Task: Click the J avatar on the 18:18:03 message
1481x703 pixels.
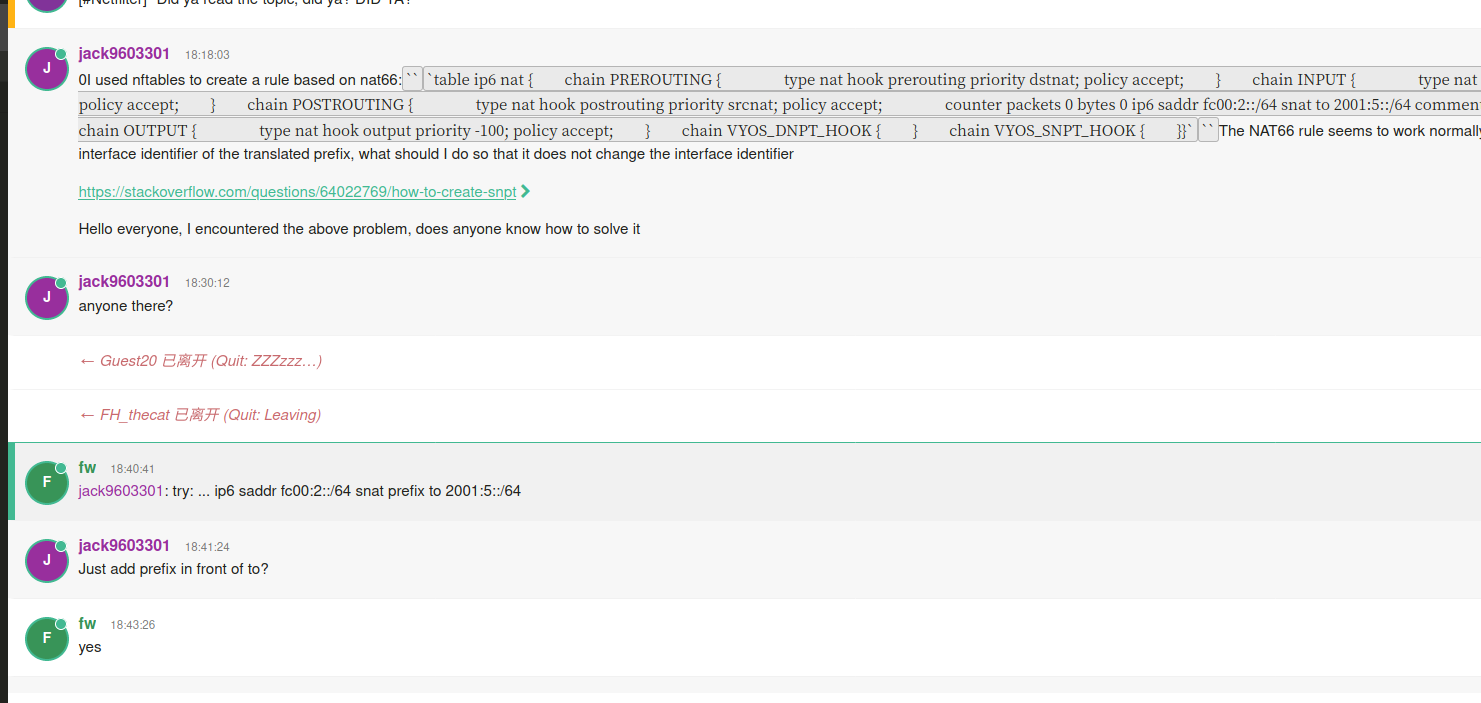Action: point(46,68)
